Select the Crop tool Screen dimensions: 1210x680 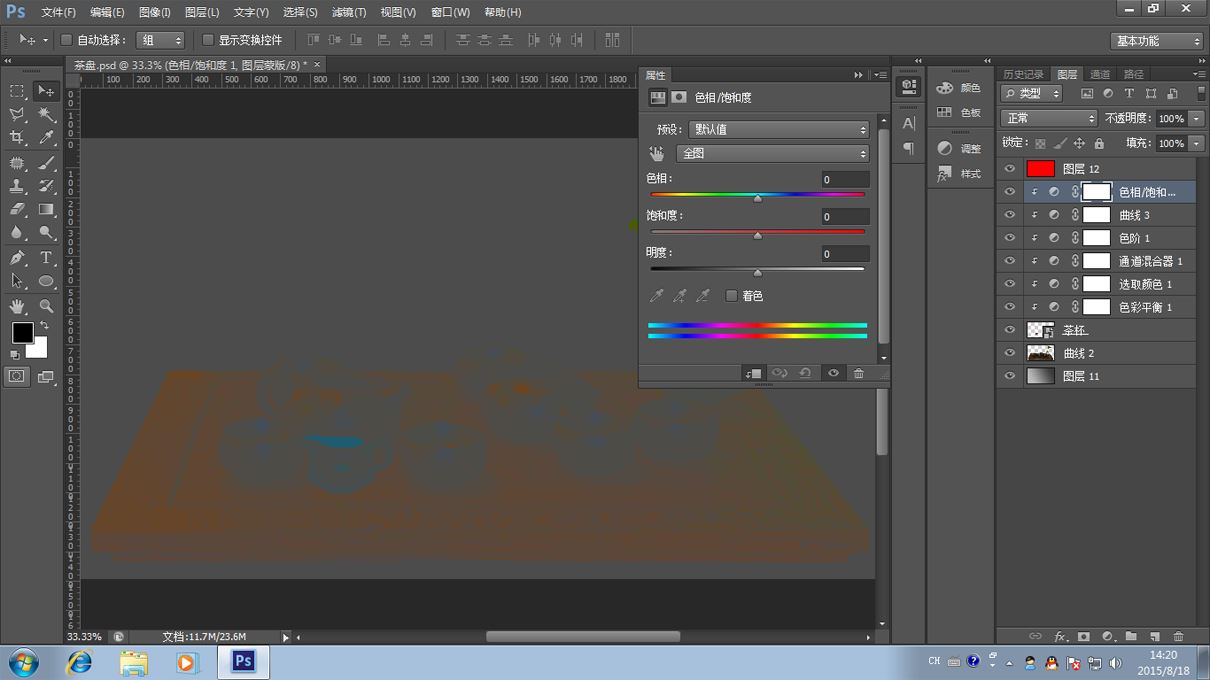click(x=17, y=138)
